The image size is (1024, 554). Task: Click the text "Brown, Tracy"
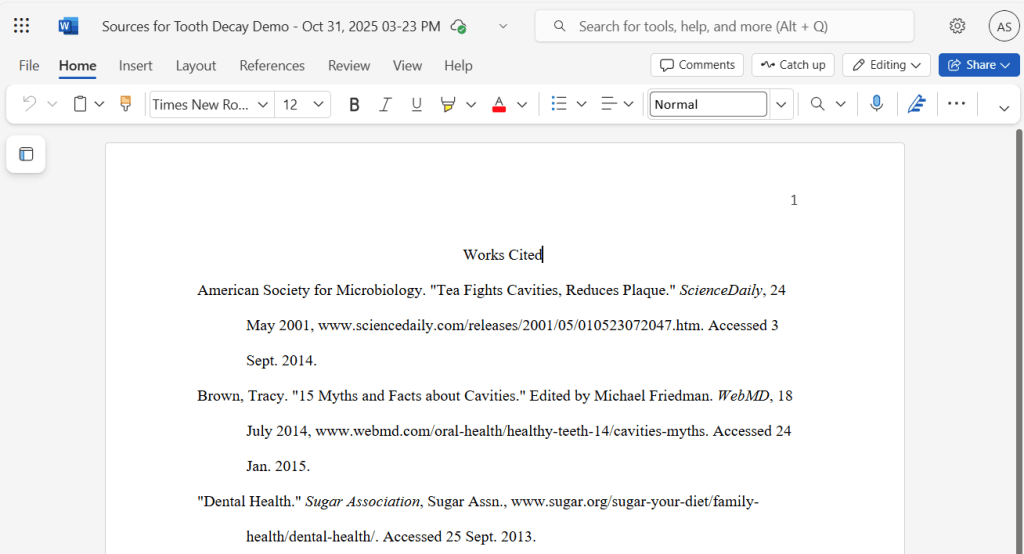(241, 396)
